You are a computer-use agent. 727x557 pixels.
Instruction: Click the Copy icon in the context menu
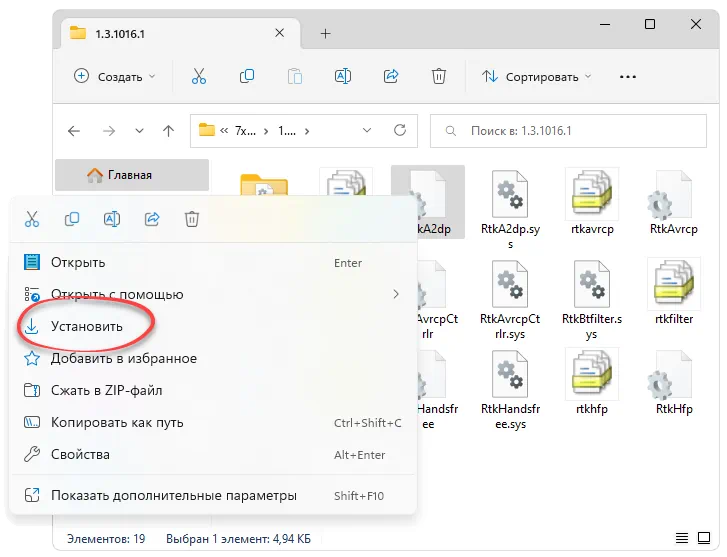[72, 219]
